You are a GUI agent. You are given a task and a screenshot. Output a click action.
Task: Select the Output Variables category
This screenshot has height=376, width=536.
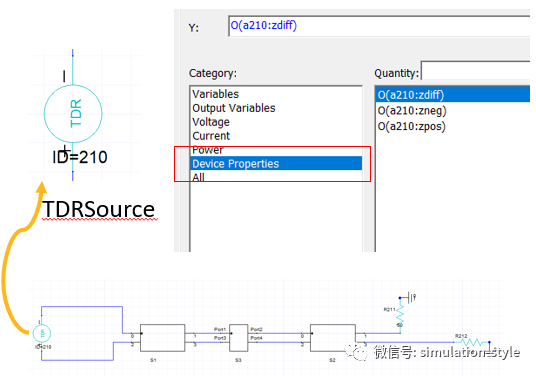point(276,108)
